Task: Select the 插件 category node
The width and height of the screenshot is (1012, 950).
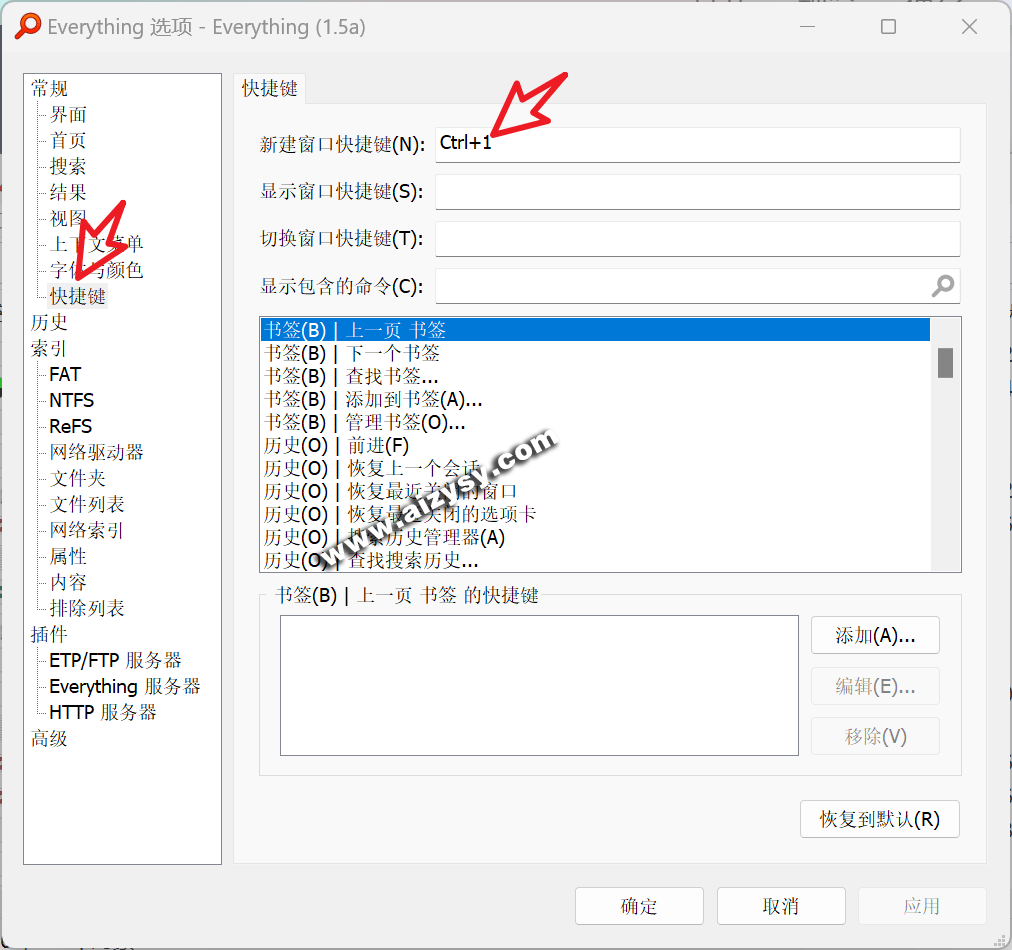Action: pyautogui.click(x=49, y=634)
